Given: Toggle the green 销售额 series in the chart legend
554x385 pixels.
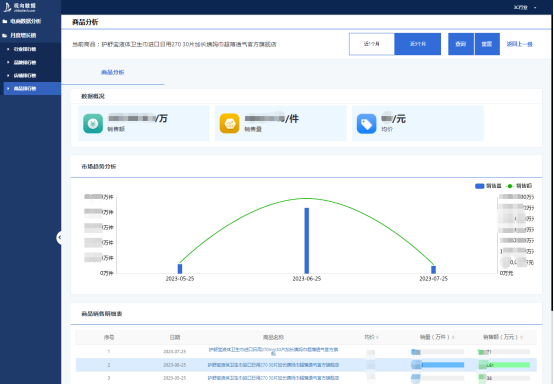Looking at the screenshot, I should 519,186.
